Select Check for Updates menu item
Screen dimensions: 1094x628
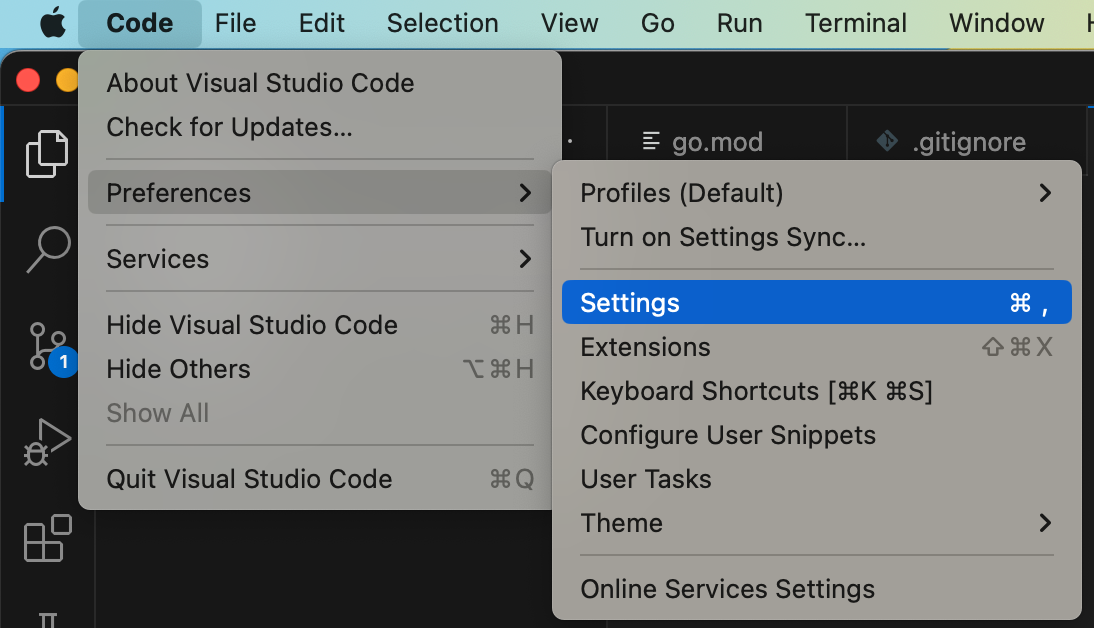pyautogui.click(x=229, y=127)
